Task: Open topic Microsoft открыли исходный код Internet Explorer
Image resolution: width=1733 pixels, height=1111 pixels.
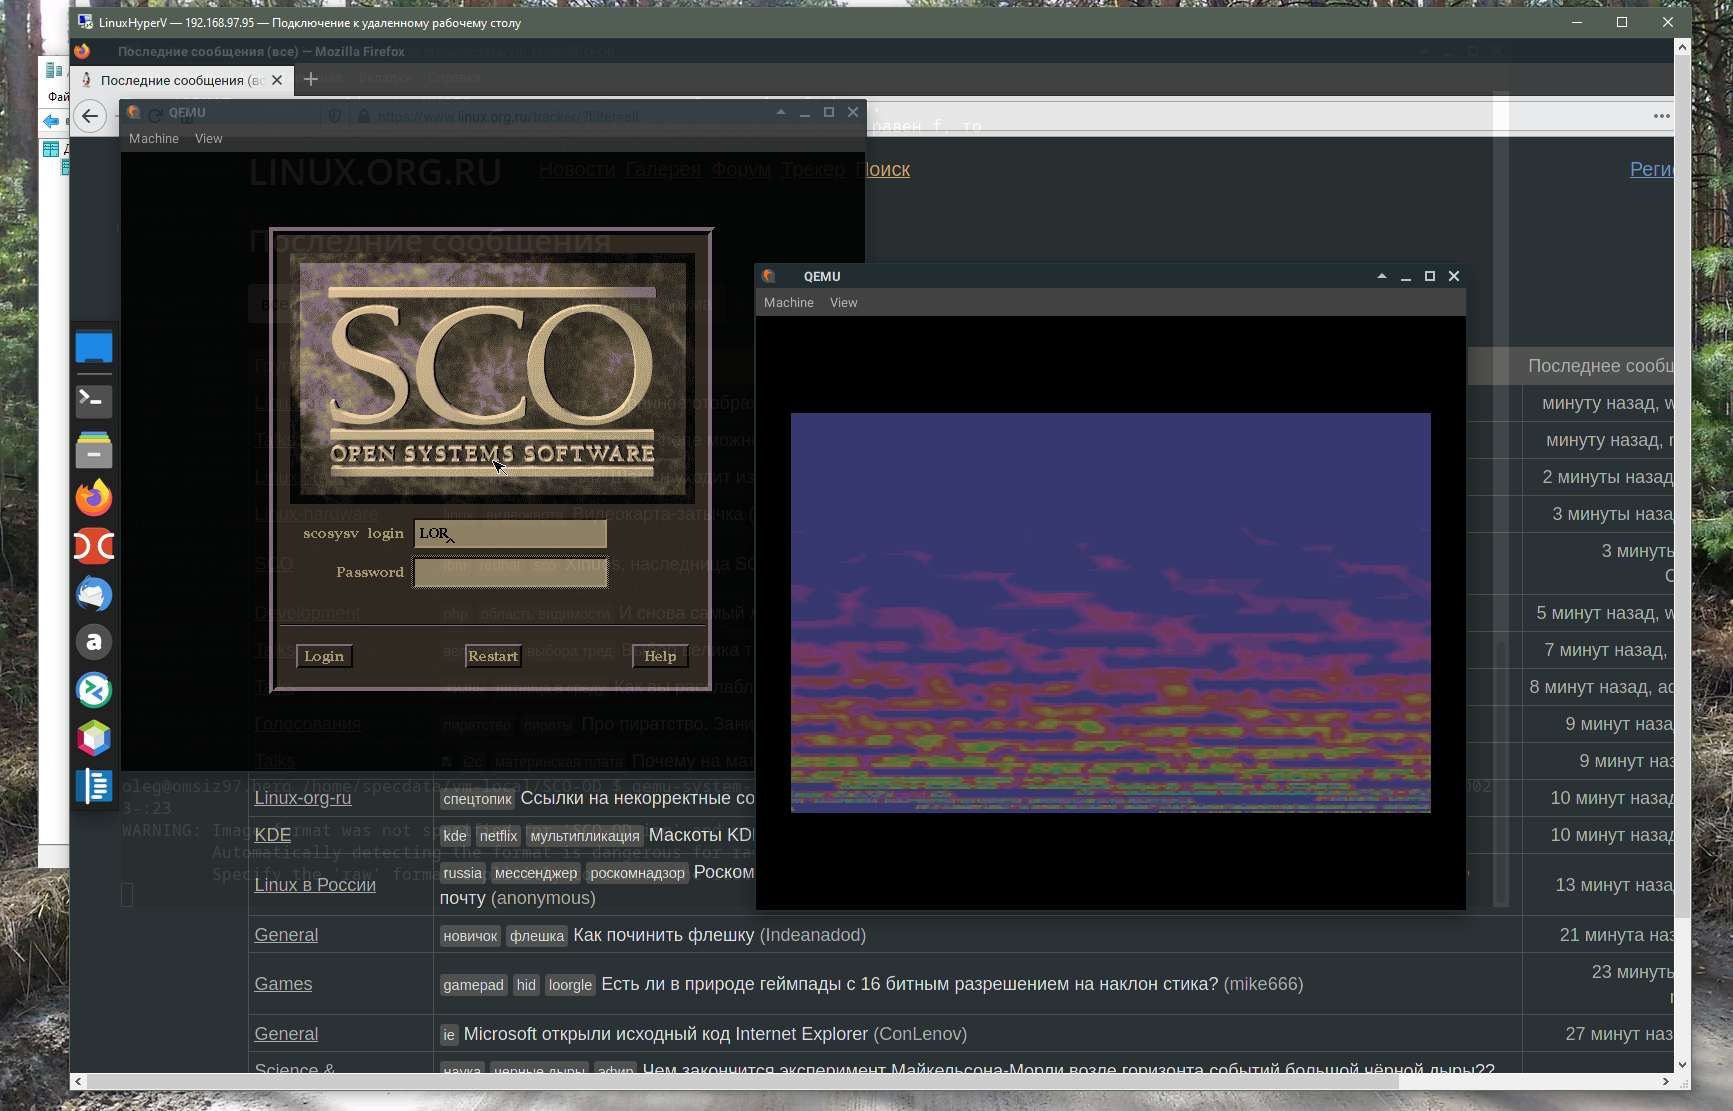Action: click(666, 1034)
